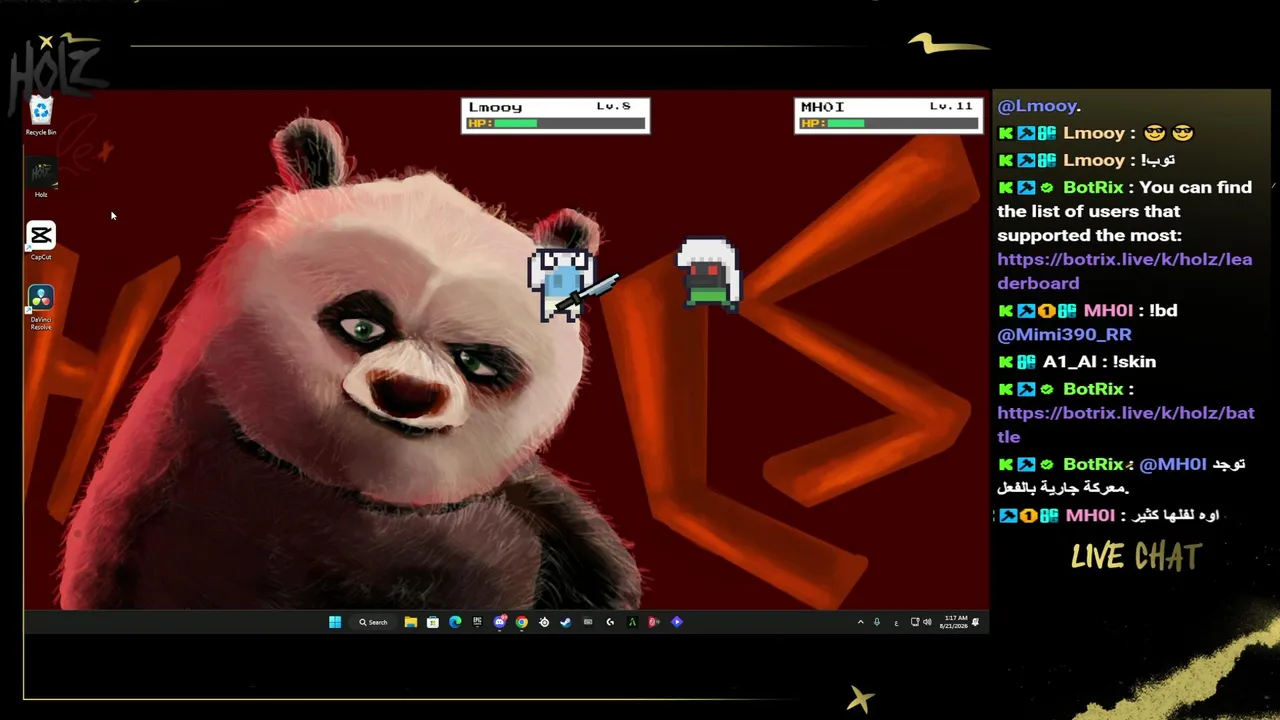Open the Recycle Bin desktop icon
1280x720 pixels.
click(41, 116)
